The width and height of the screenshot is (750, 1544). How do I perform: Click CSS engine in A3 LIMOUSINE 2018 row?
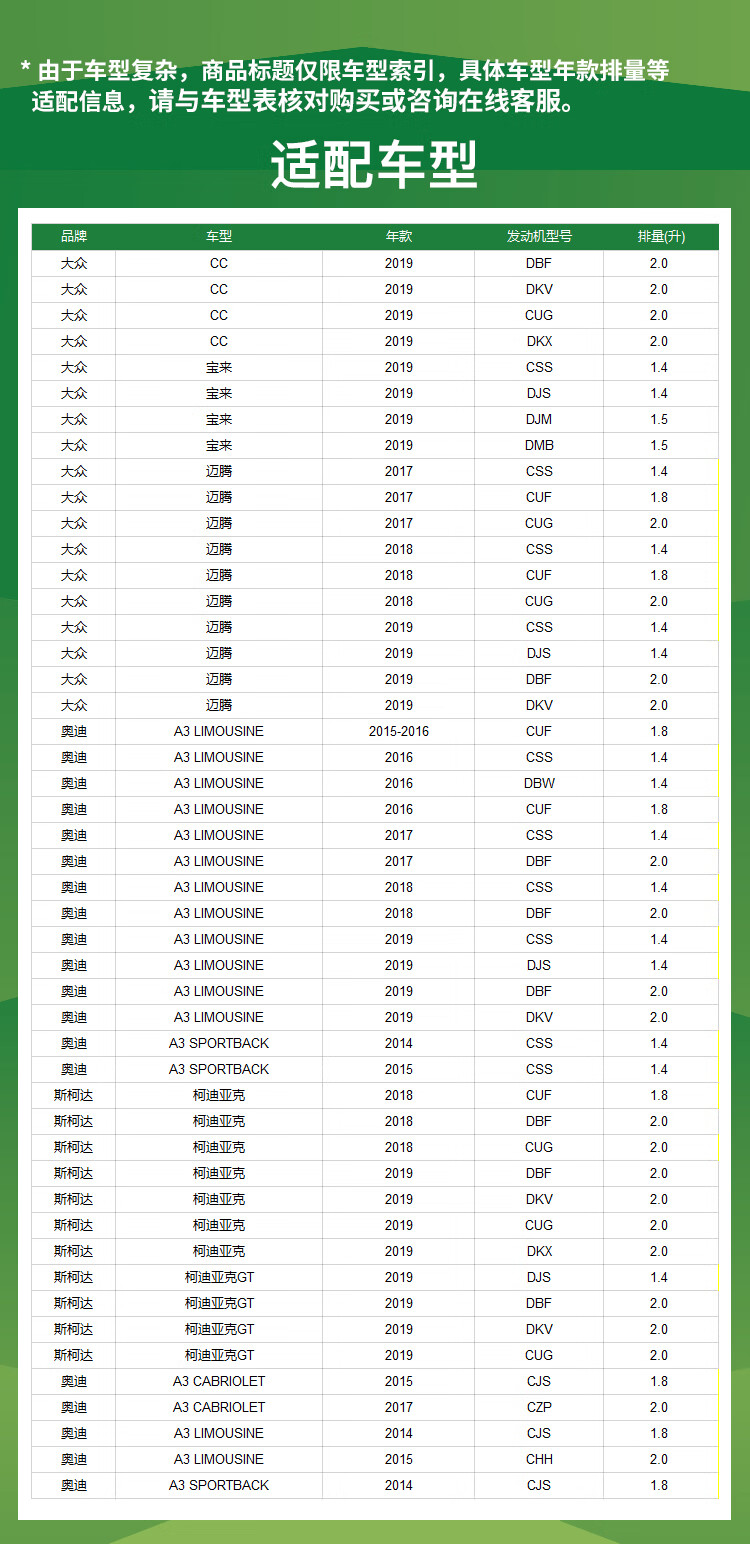click(x=539, y=887)
